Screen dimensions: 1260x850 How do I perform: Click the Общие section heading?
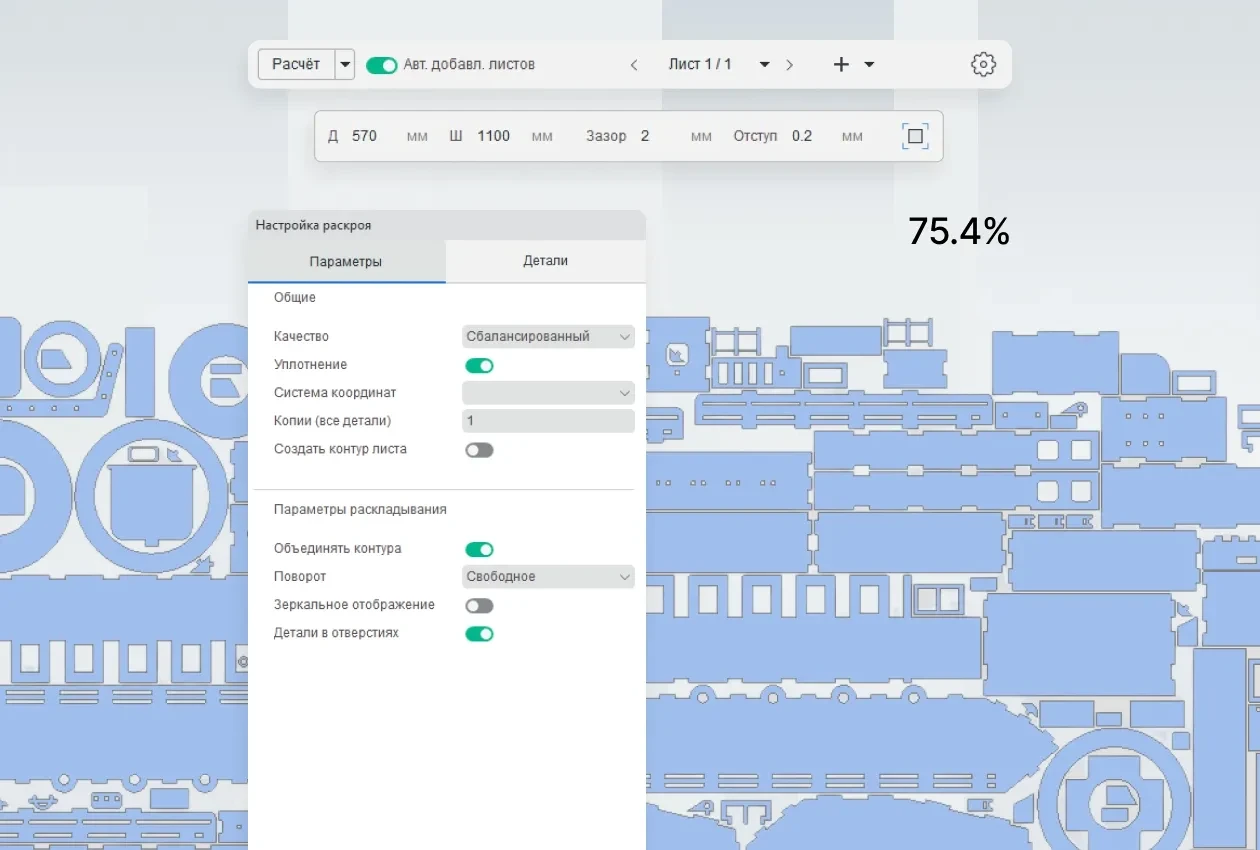(x=295, y=298)
